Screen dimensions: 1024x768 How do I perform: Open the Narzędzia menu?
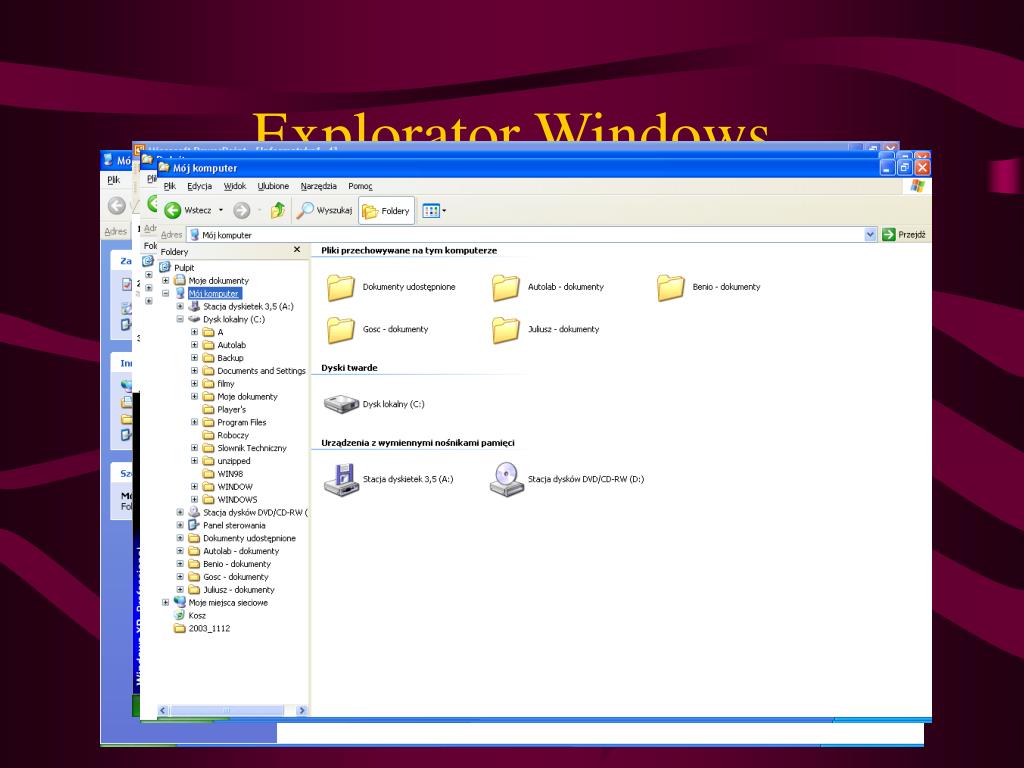pos(319,186)
